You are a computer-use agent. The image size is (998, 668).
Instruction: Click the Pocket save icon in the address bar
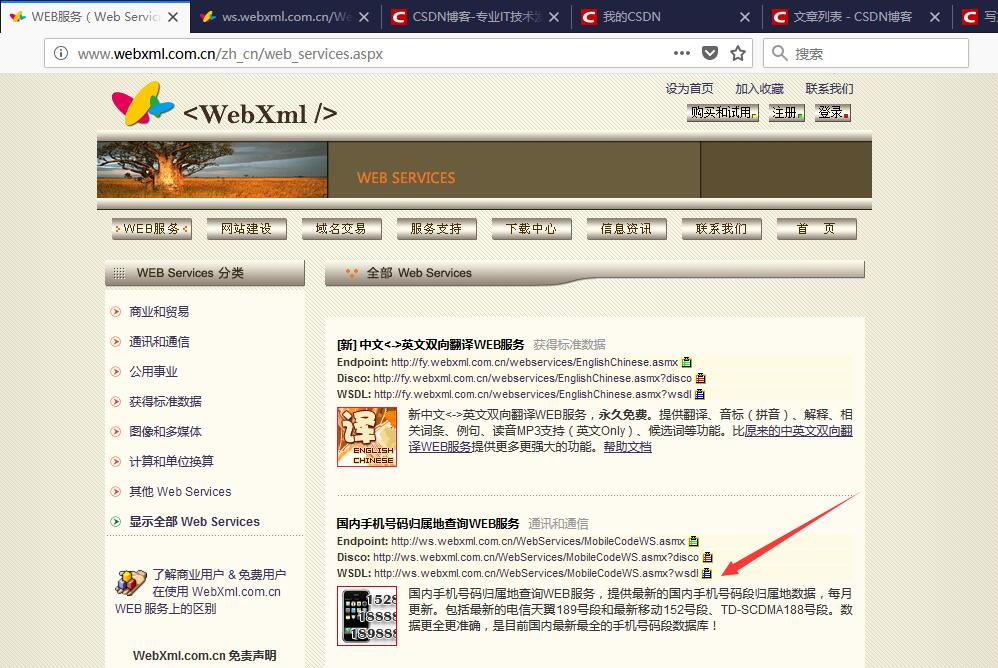[710, 53]
